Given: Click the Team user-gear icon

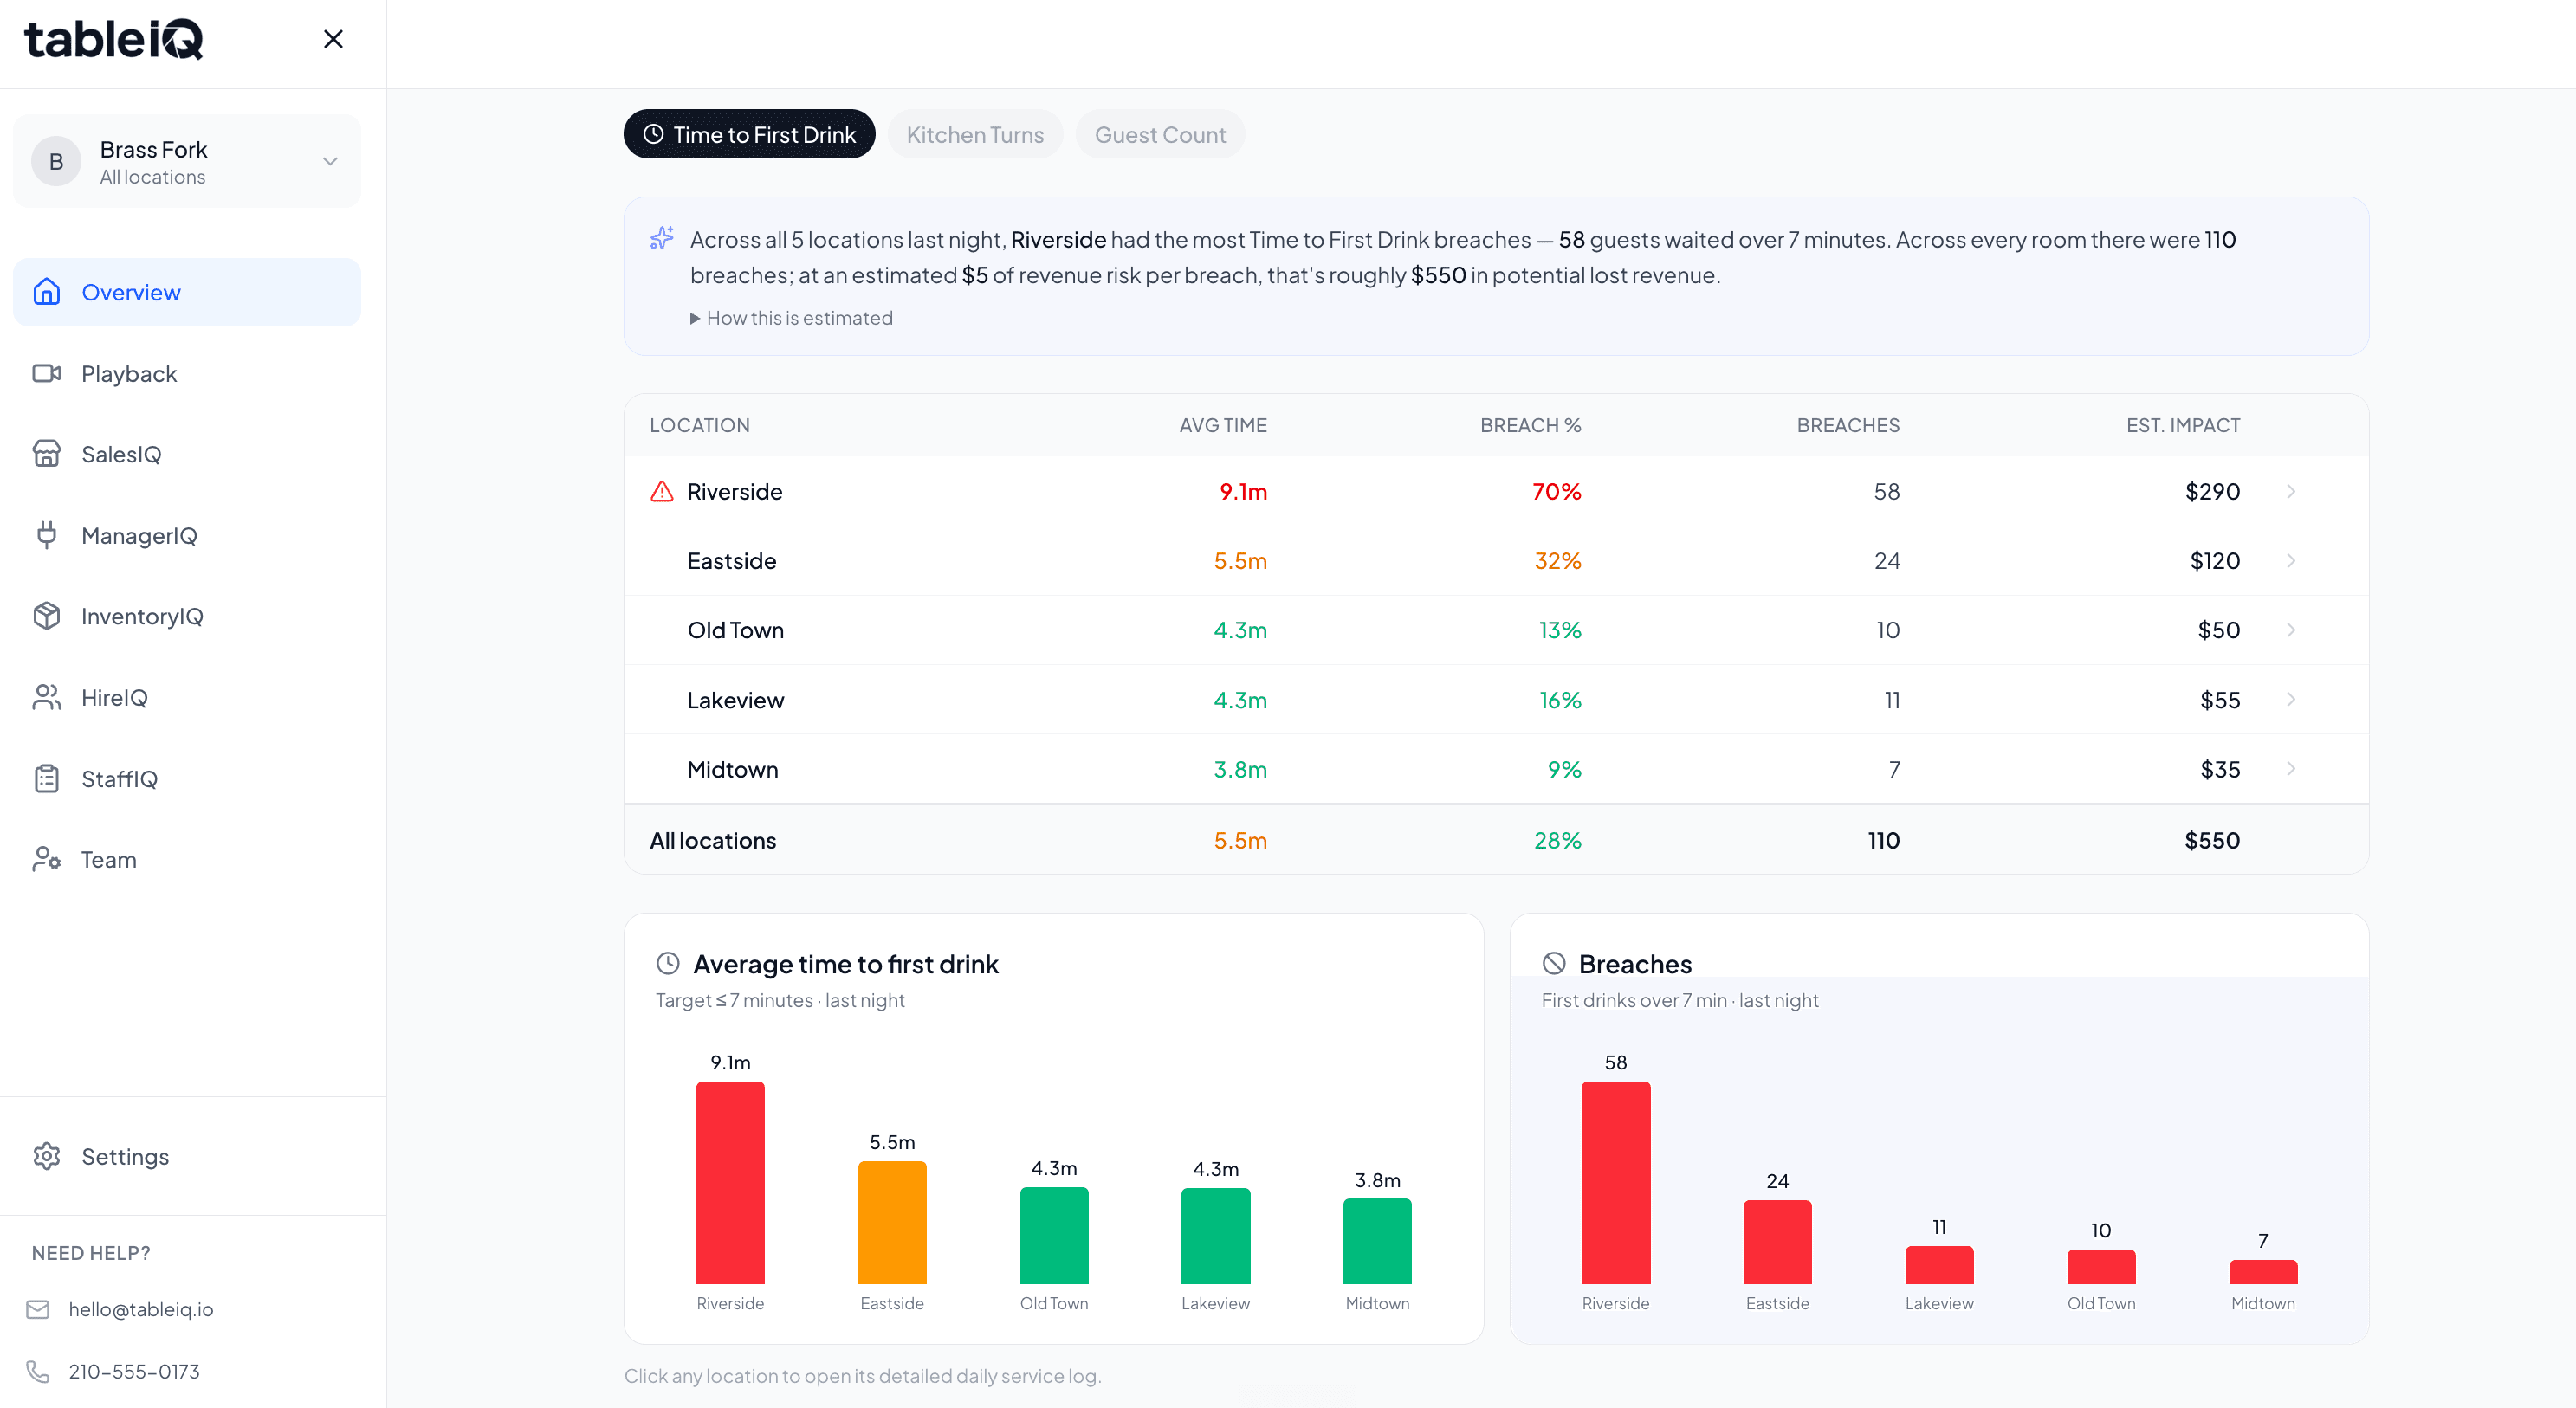Looking at the screenshot, I should click(x=47, y=859).
